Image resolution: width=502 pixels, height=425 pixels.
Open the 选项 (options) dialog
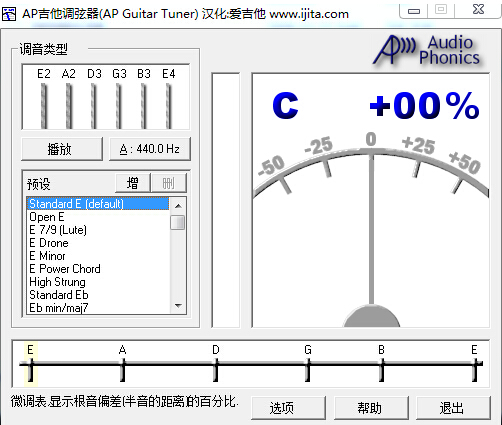288,408
